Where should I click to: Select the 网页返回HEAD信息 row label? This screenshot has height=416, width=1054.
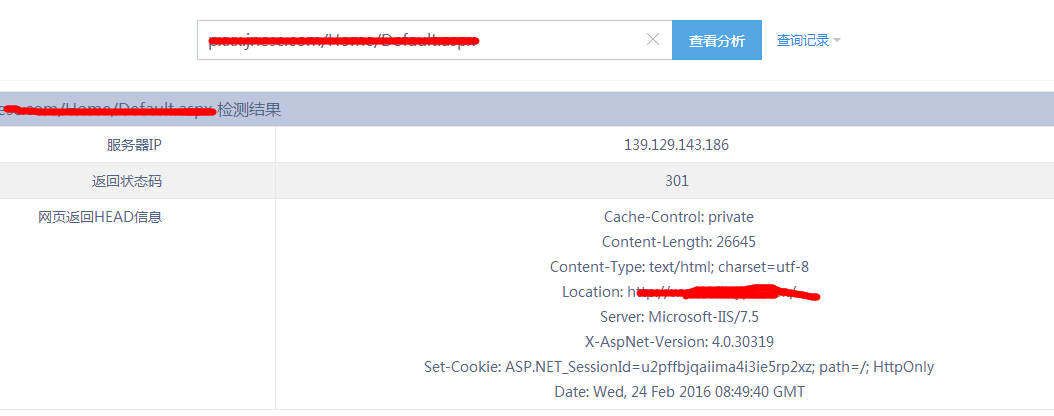click(100, 217)
